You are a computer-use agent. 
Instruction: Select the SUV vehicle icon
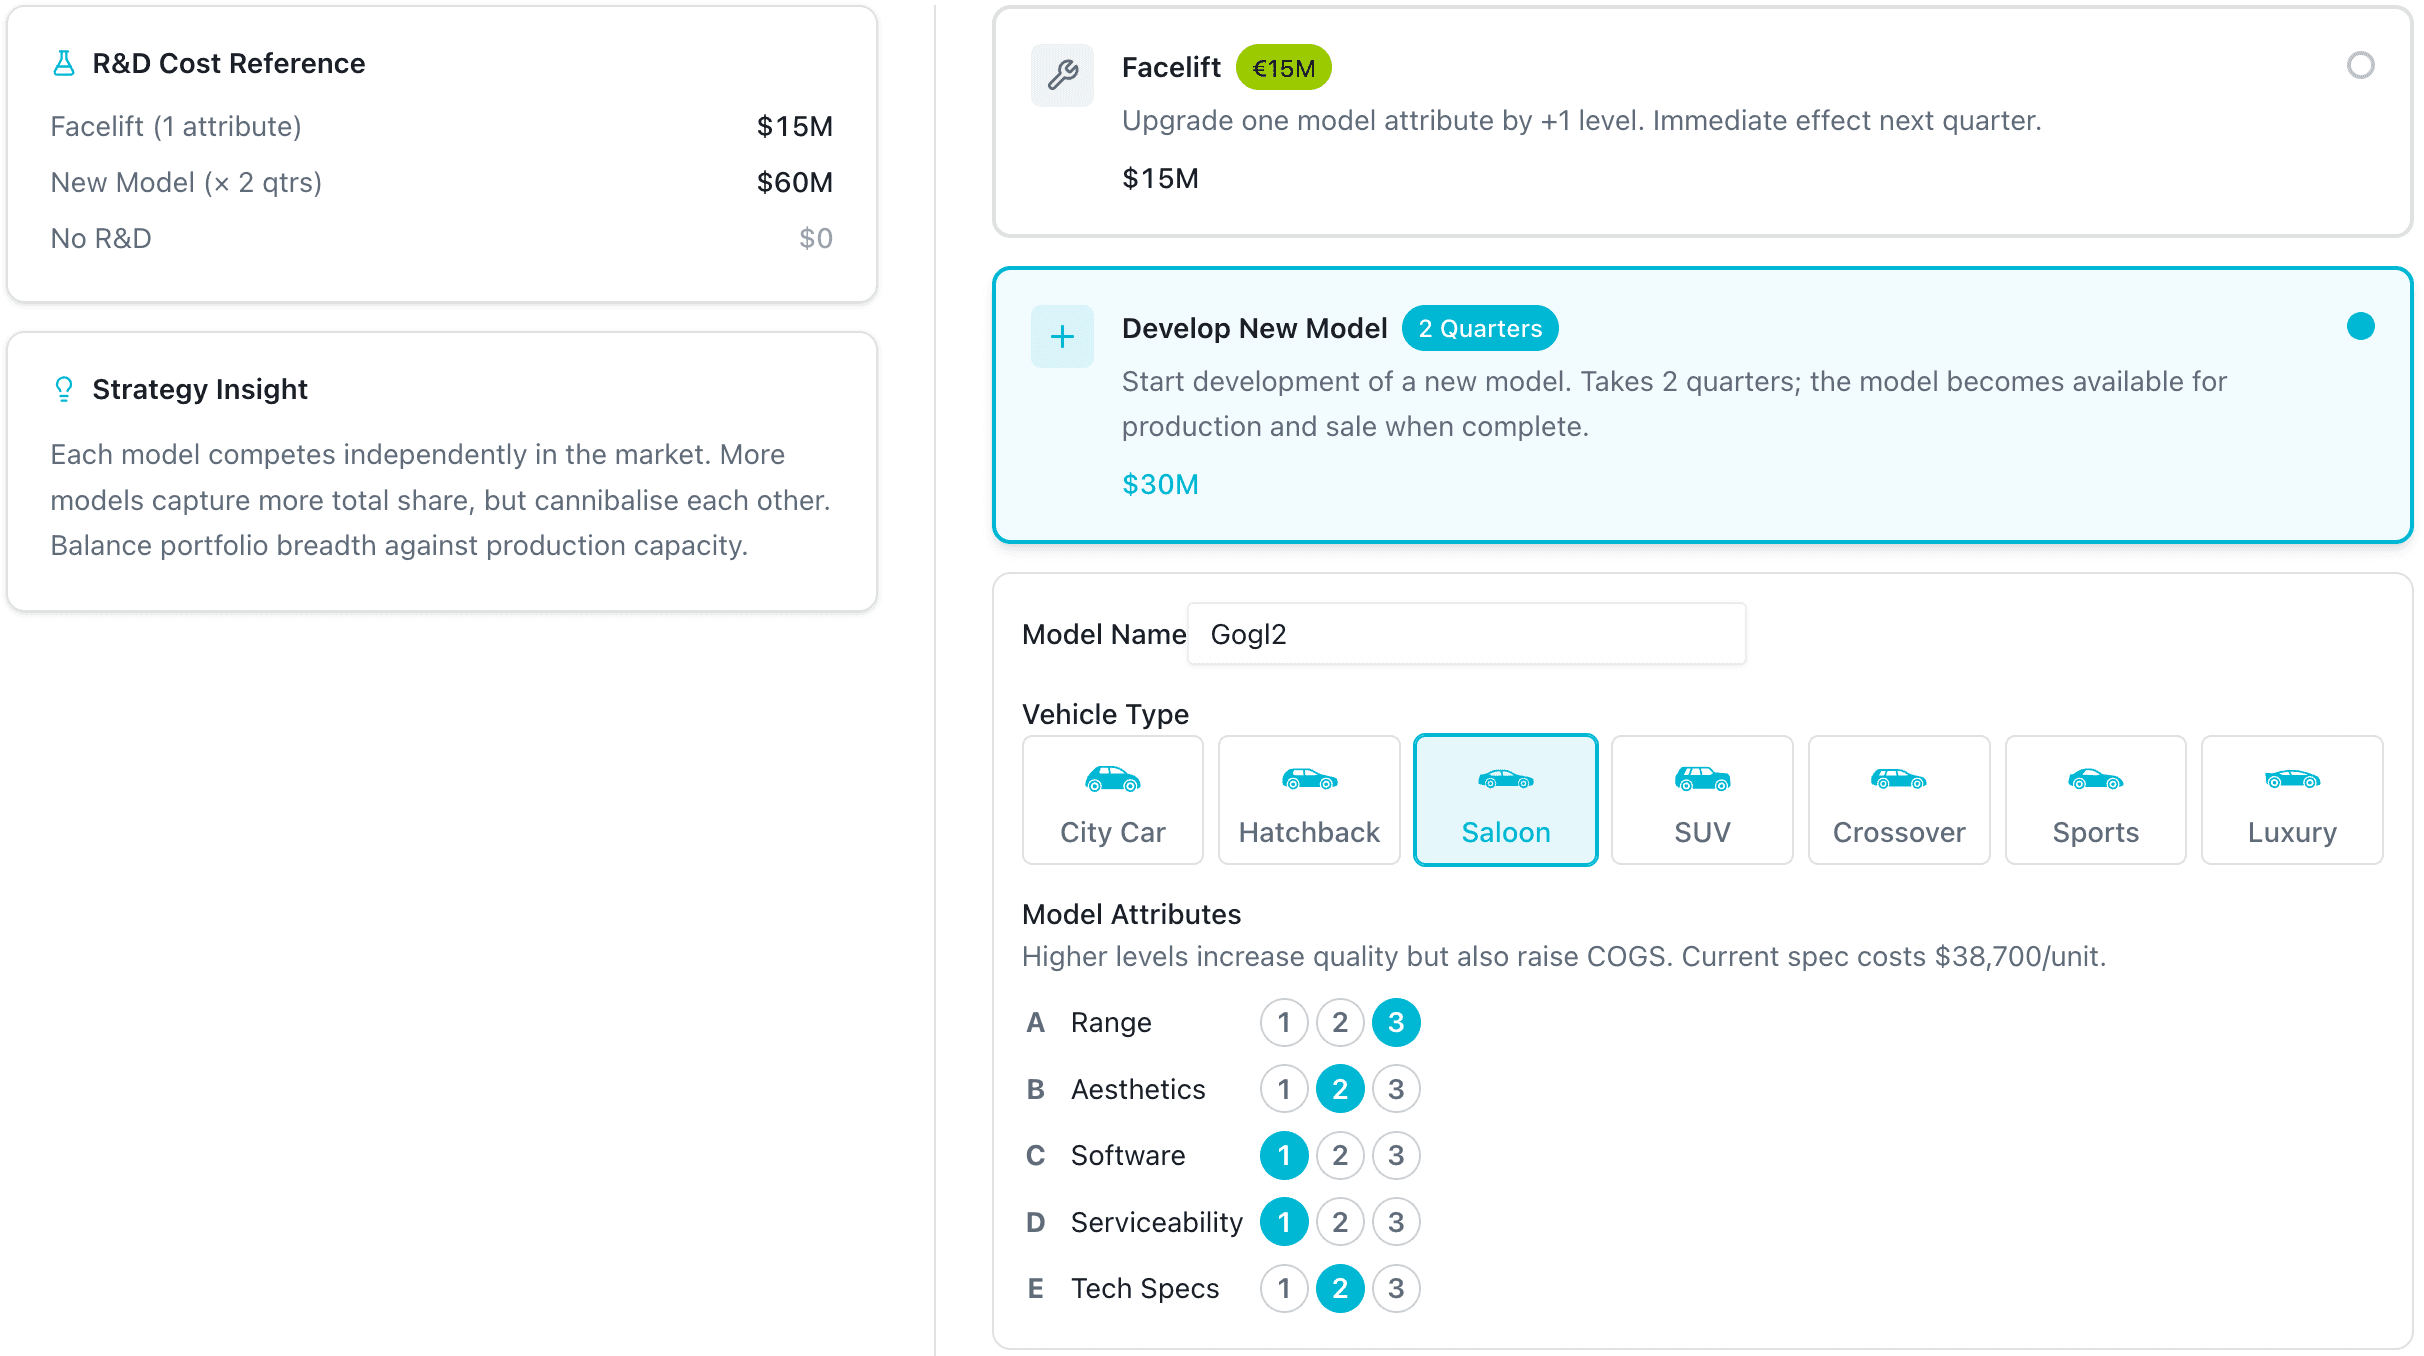click(x=1701, y=780)
